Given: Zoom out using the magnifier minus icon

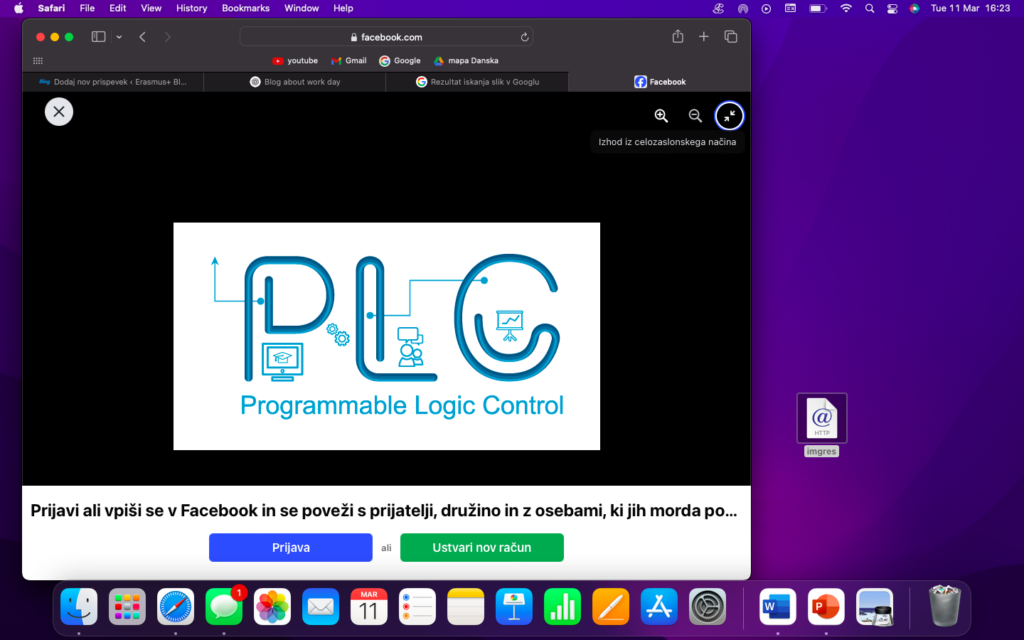Looking at the screenshot, I should pyautogui.click(x=695, y=116).
